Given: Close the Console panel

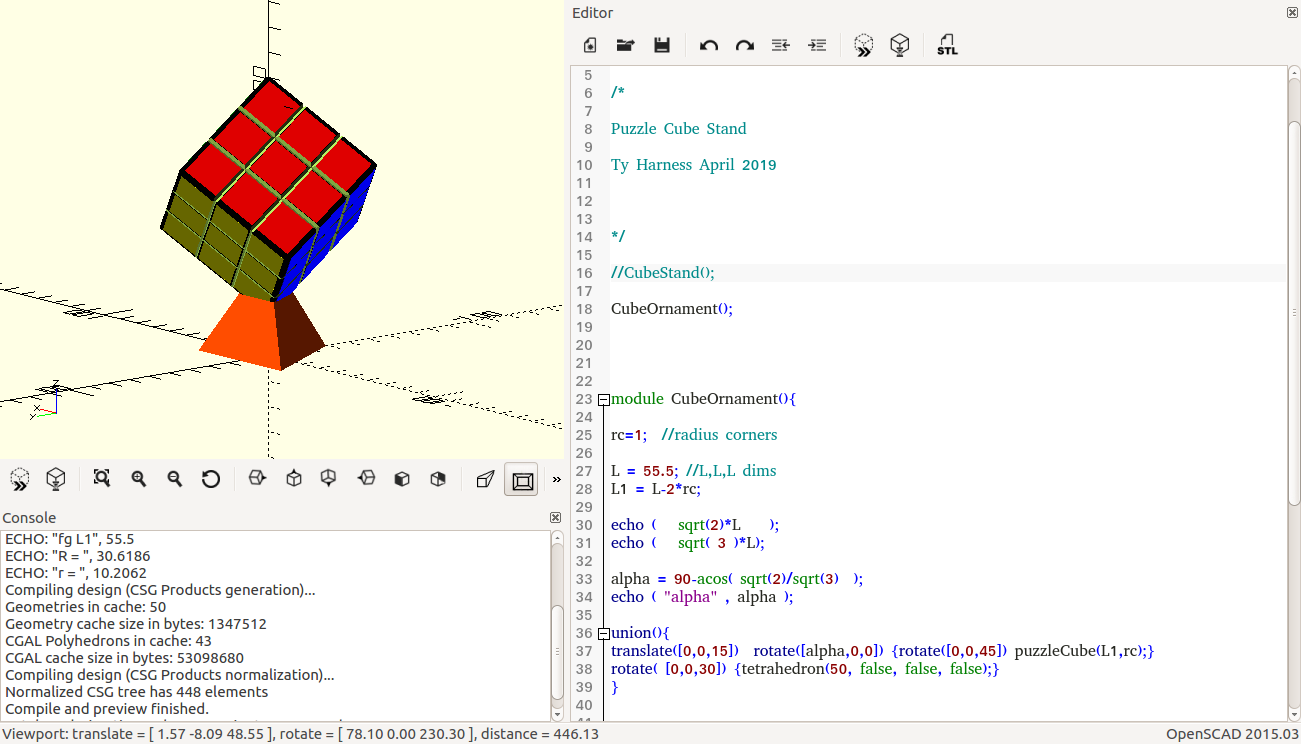Looking at the screenshot, I should pos(555,517).
